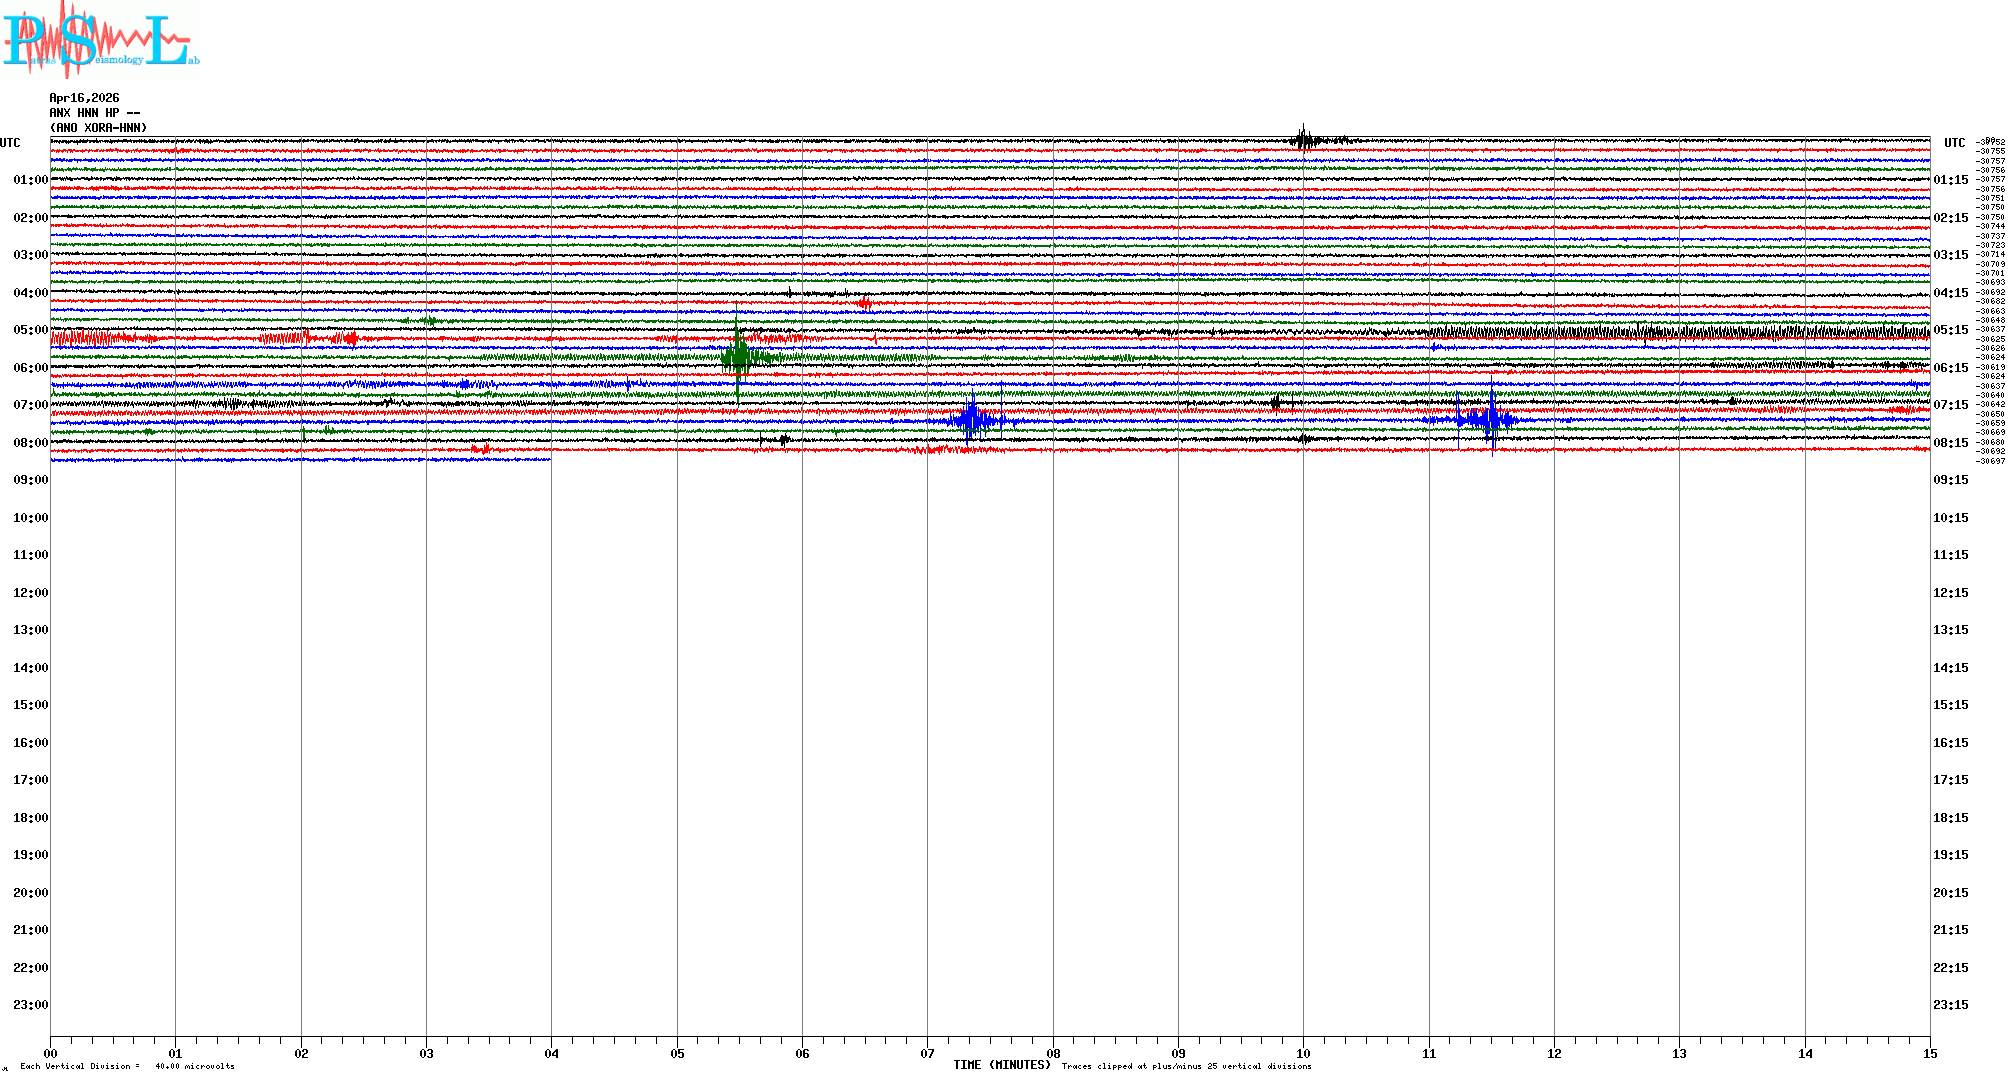Click the 12:15 label on right axis
Screen dimensions: 2010x1080
(1950, 593)
